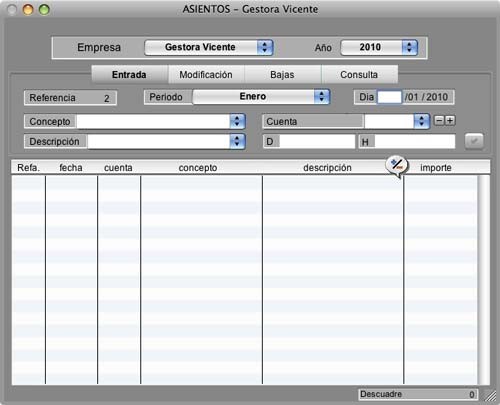Click the plus button beside Cuenta

click(x=450, y=121)
